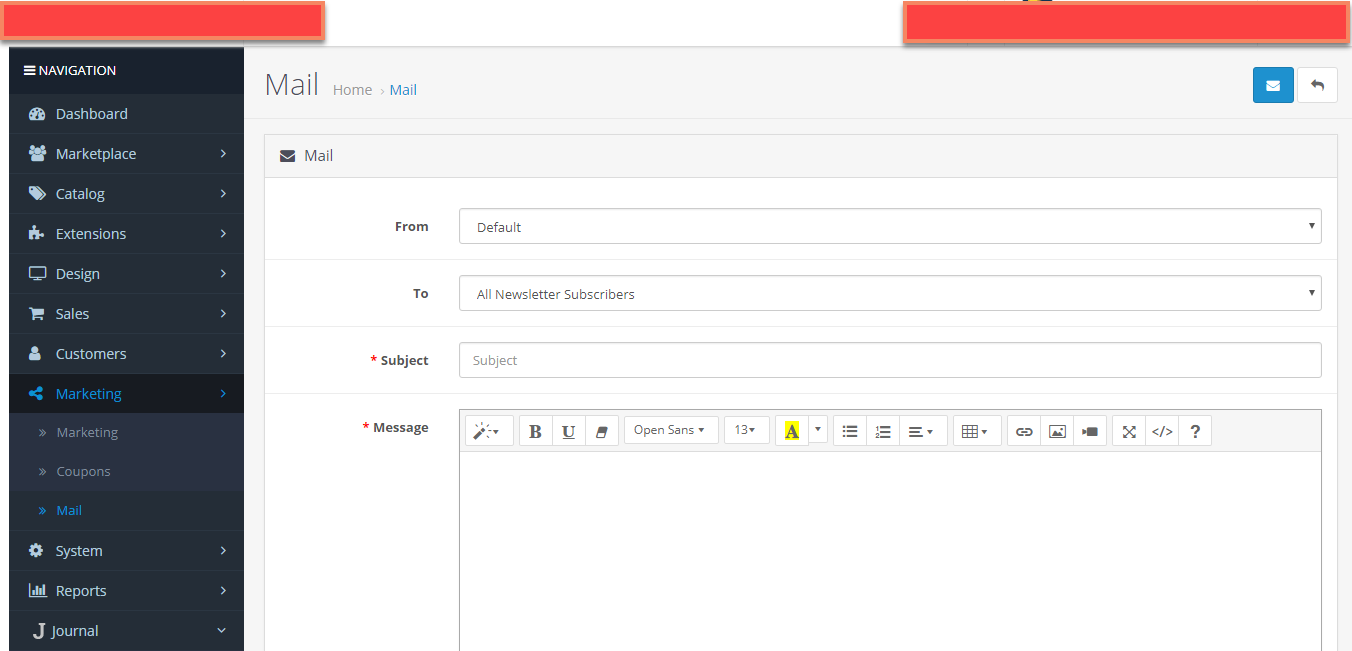
Task: Click into the Subject input field
Action: [890, 360]
